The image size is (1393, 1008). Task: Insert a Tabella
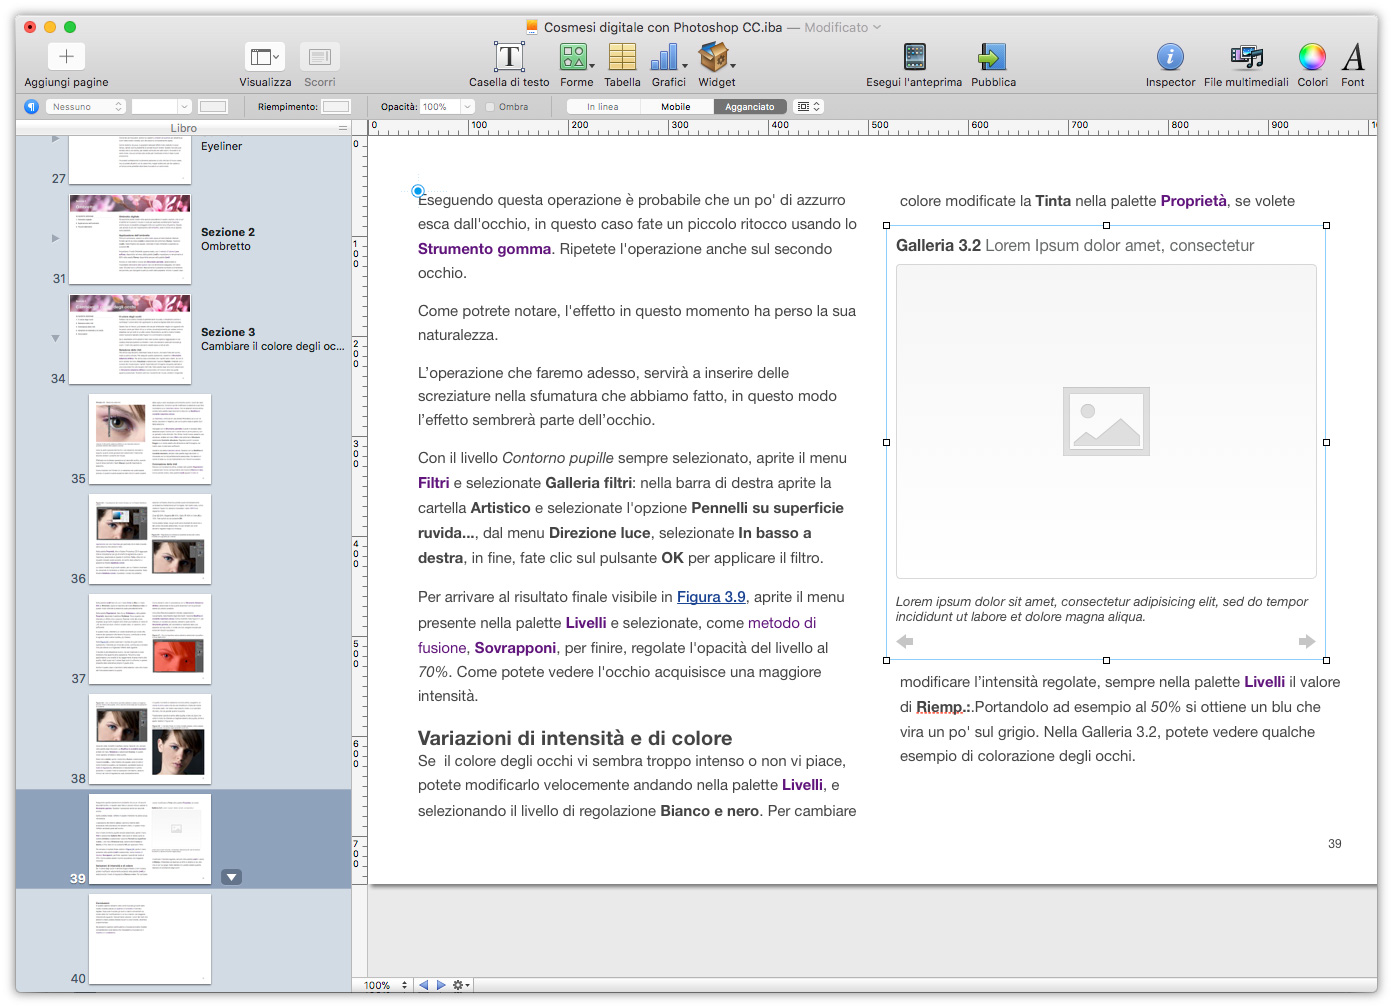click(622, 57)
